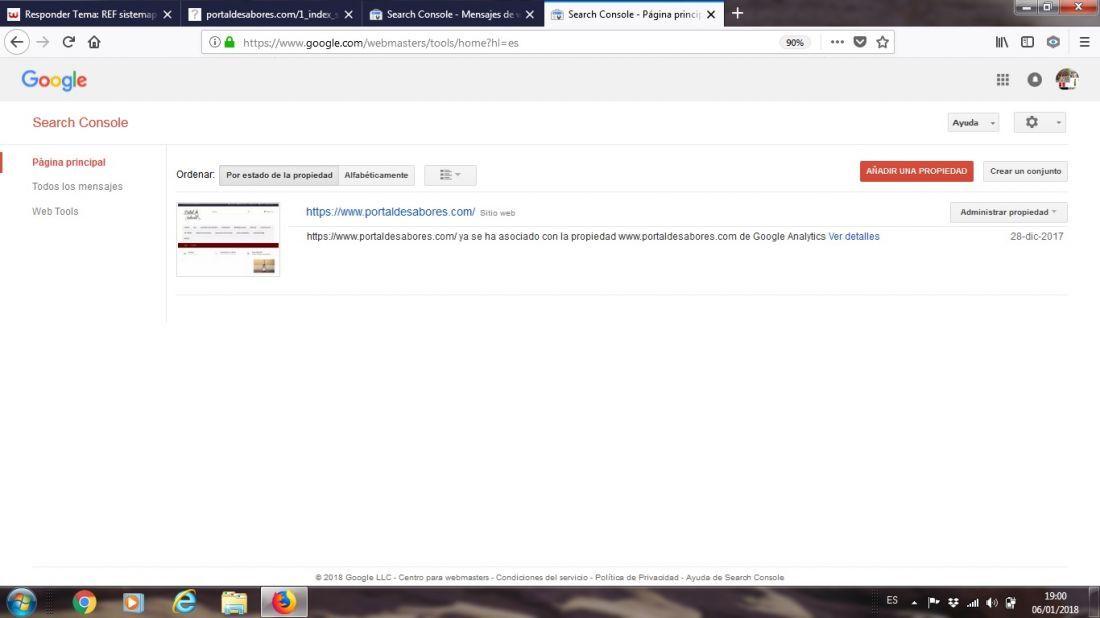Screen dimensions: 1100x618
Task: Click the ES language indicator in taskbar
Action: coord(892,600)
